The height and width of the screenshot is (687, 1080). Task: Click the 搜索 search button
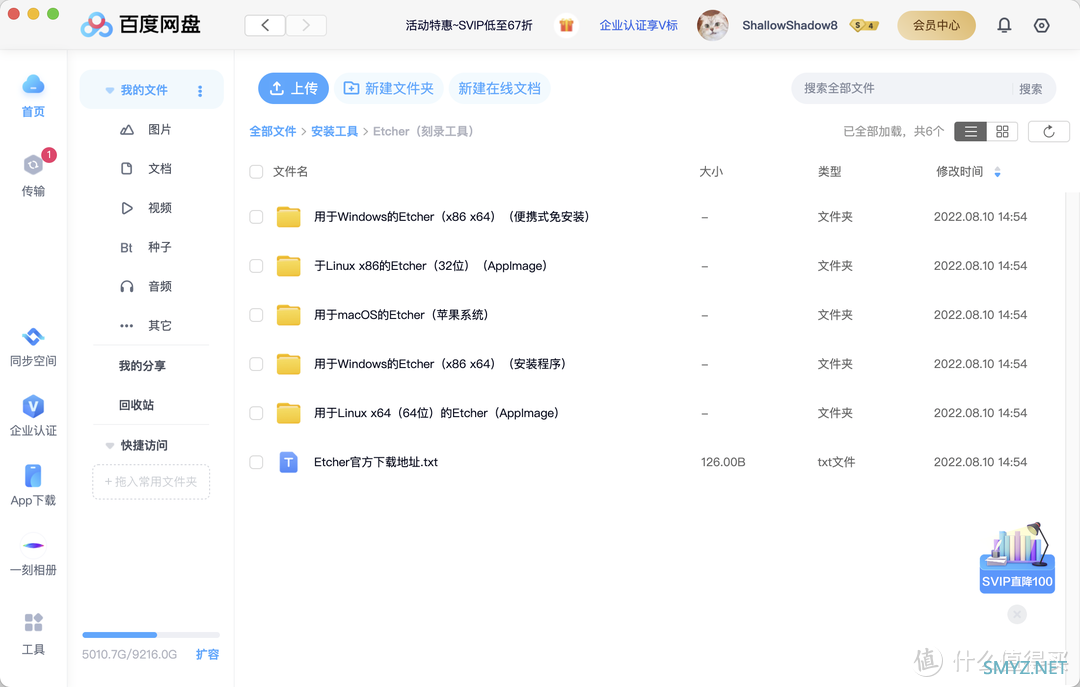coord(1030,89)
